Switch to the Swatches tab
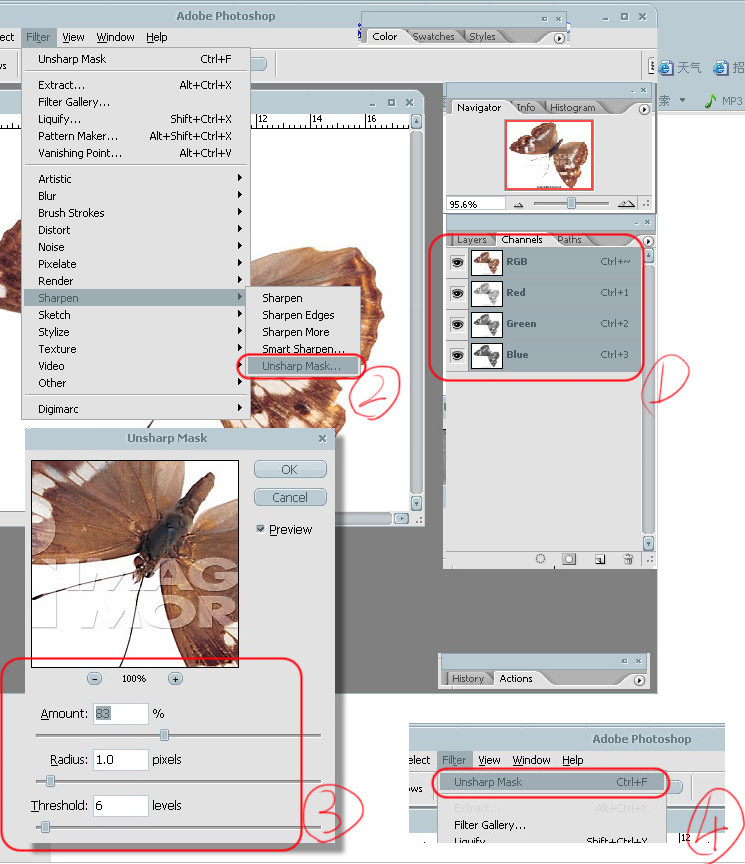 [x=433, y=36]
